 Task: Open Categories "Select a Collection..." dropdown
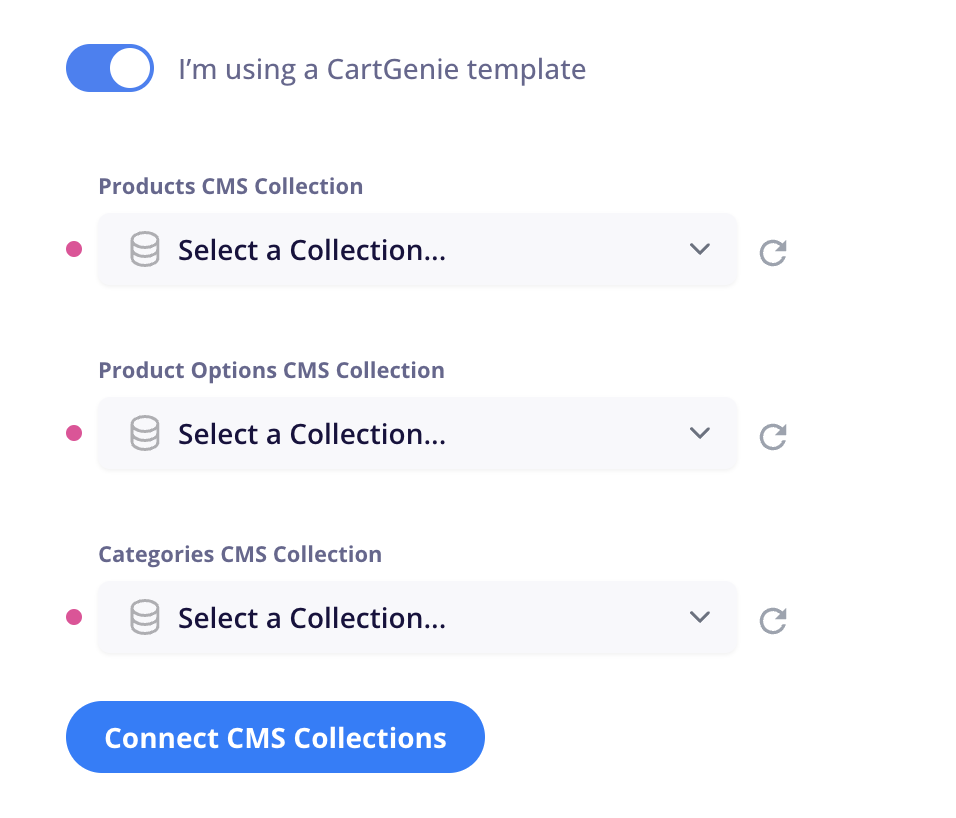coord(418,618)
